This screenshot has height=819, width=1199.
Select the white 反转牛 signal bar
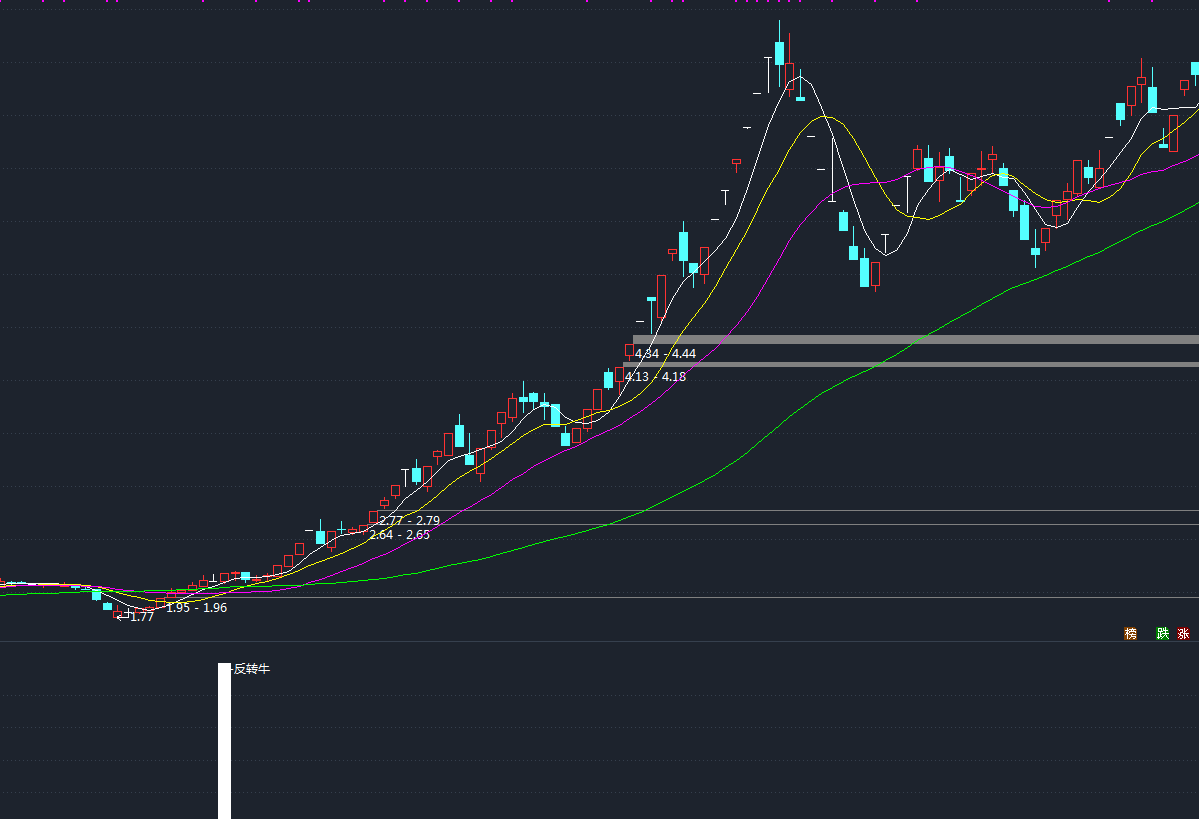click(x=224, y=741)
